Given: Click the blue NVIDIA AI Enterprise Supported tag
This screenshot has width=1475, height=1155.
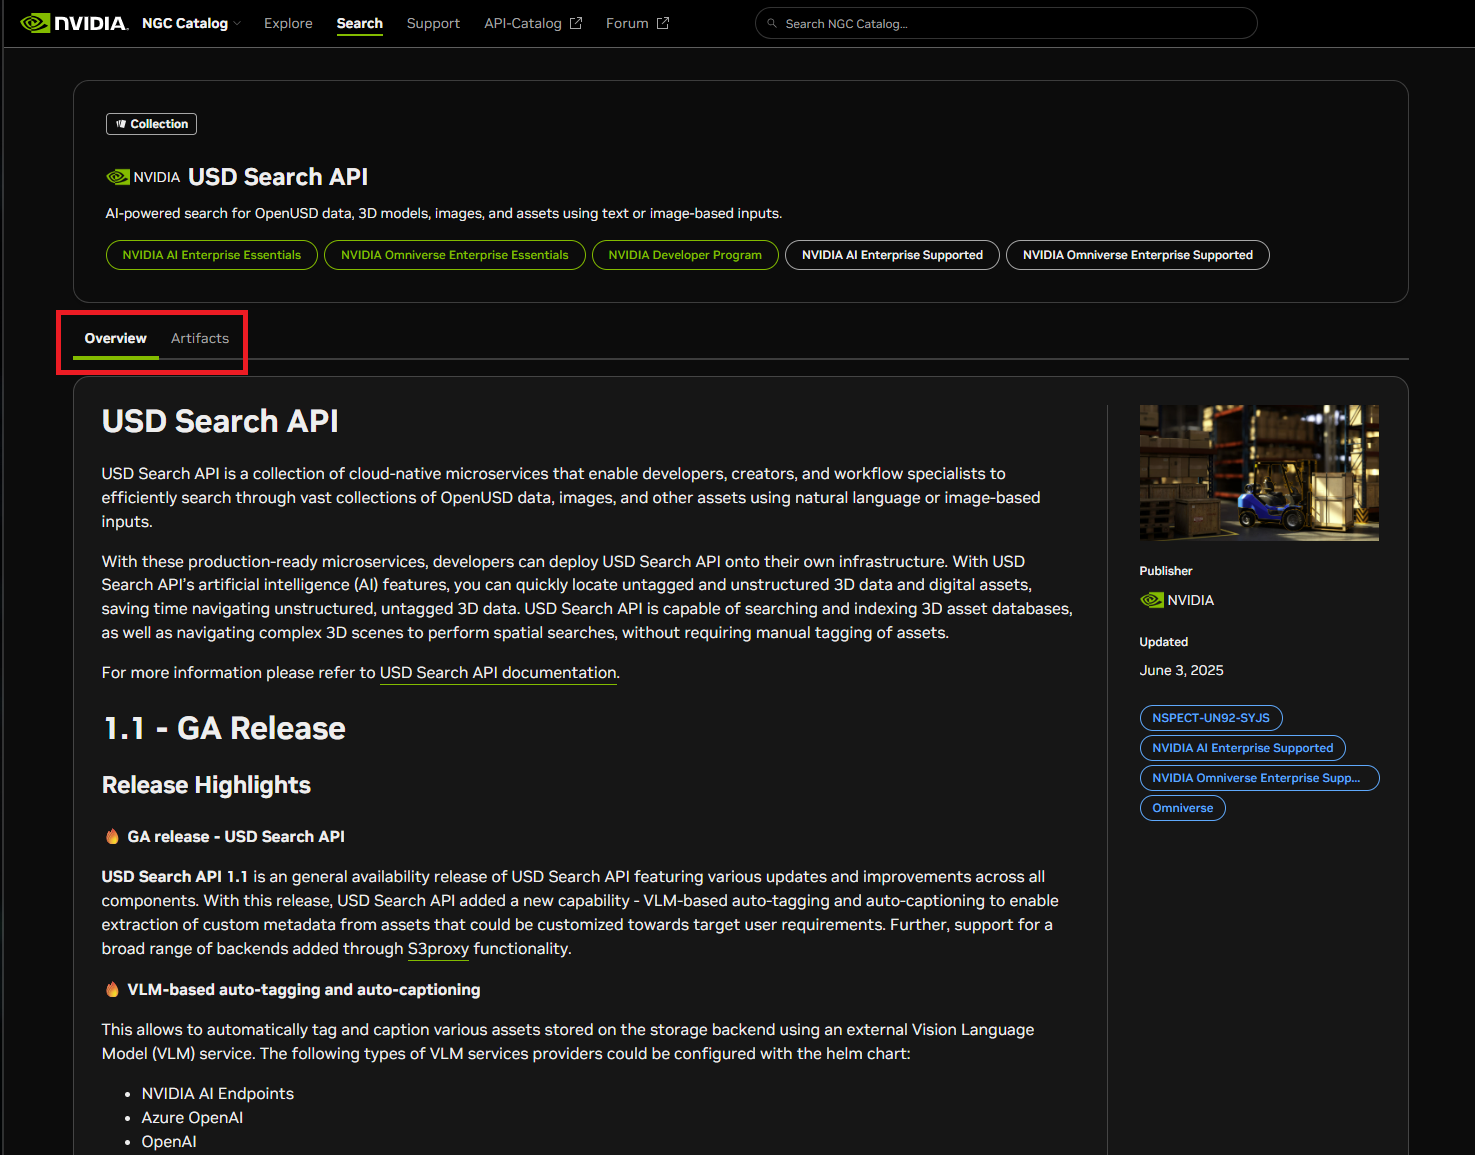Looking at the screenshot, I should 1243,748.
